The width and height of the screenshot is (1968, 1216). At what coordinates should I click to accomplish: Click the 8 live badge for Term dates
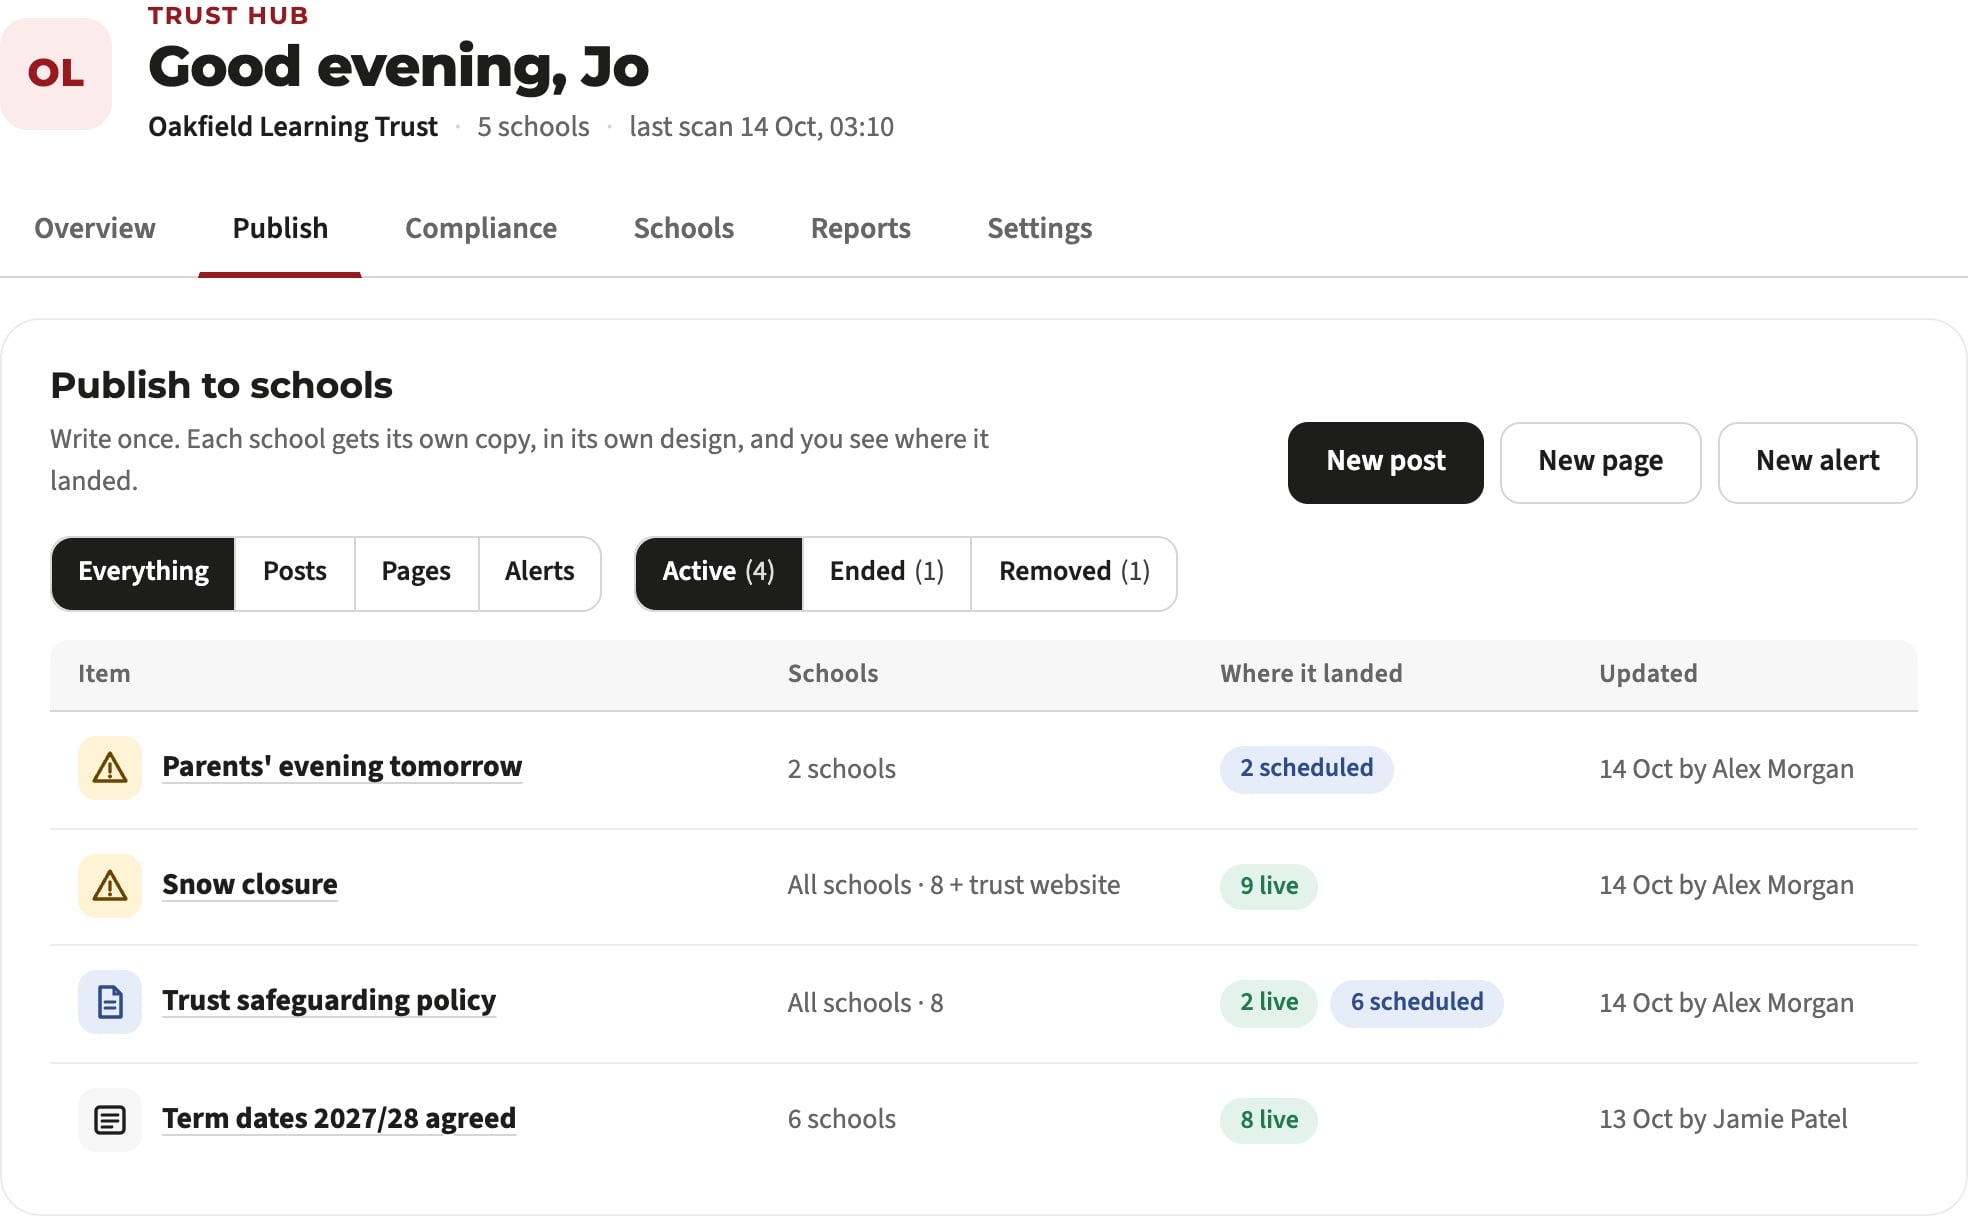coord(1269,1121)
